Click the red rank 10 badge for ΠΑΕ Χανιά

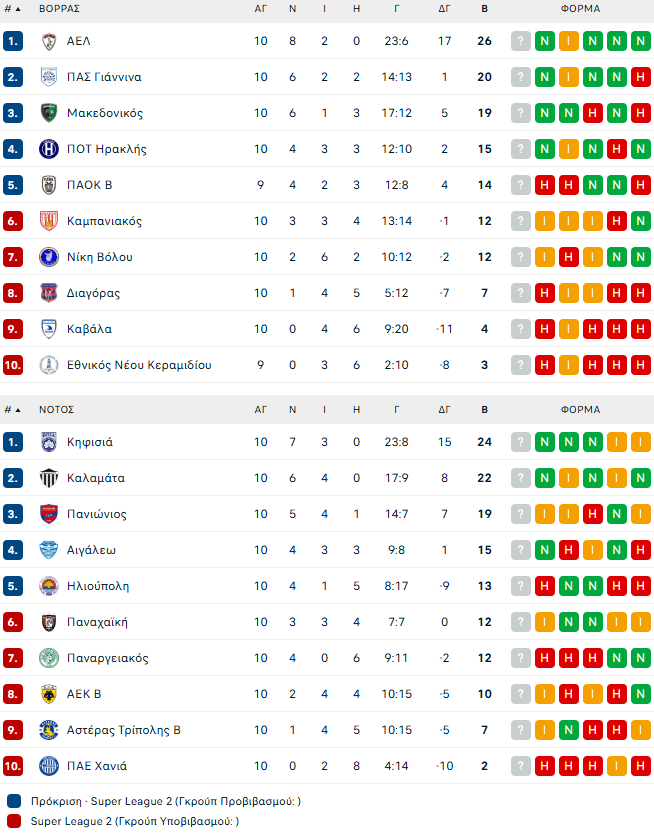pyautogui.click(x=13, y=766)
